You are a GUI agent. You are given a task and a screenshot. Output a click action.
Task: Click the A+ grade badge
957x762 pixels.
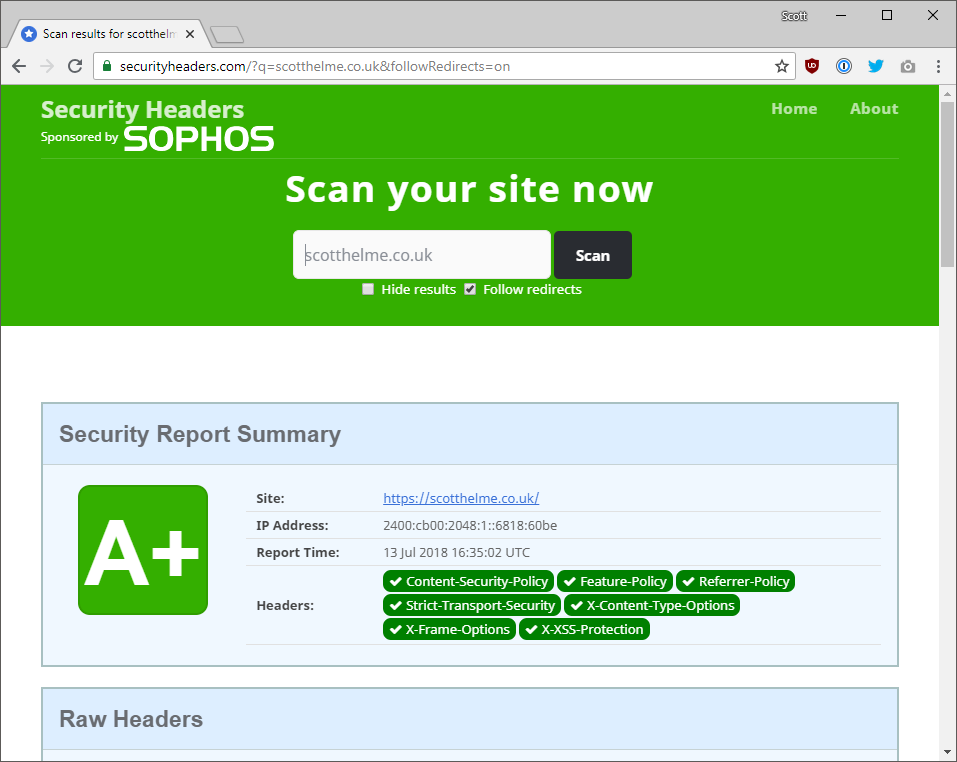[x=142, y=550]
